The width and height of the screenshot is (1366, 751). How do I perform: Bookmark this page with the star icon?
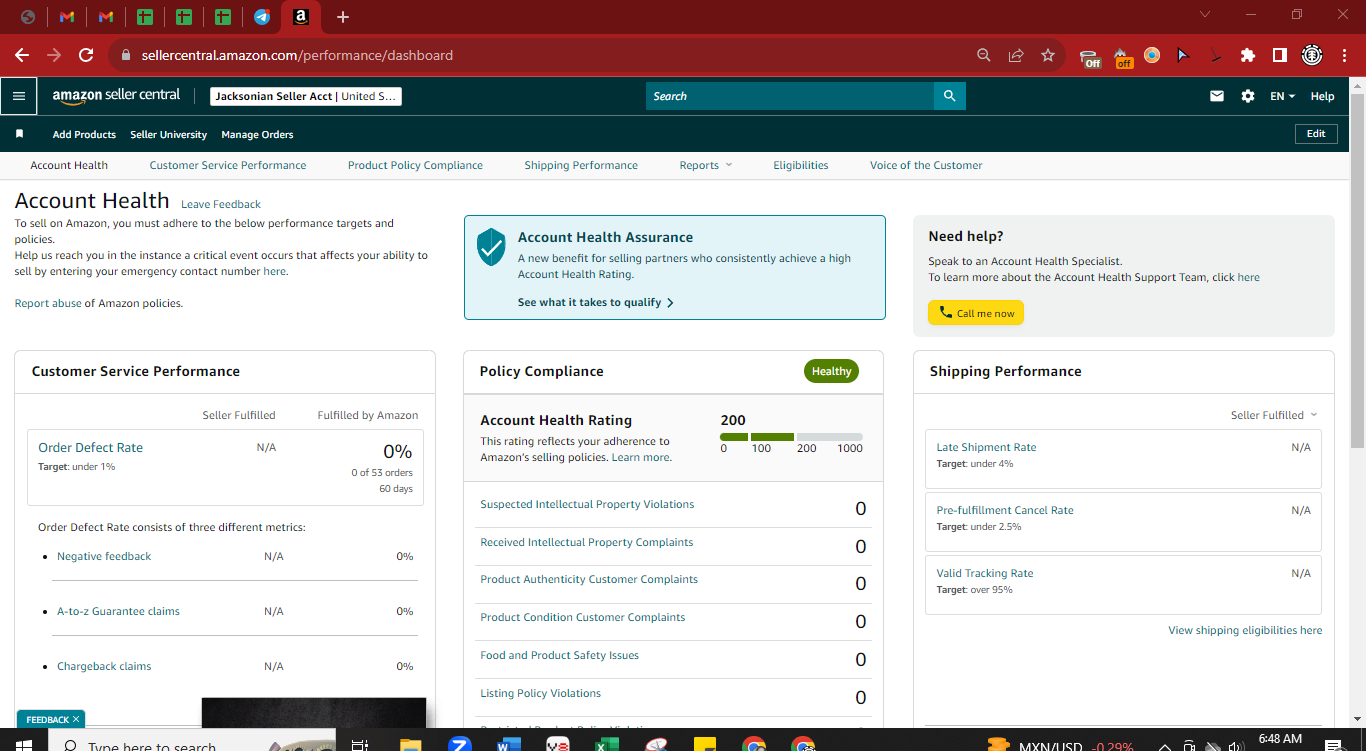click(x=1048, y=55)
